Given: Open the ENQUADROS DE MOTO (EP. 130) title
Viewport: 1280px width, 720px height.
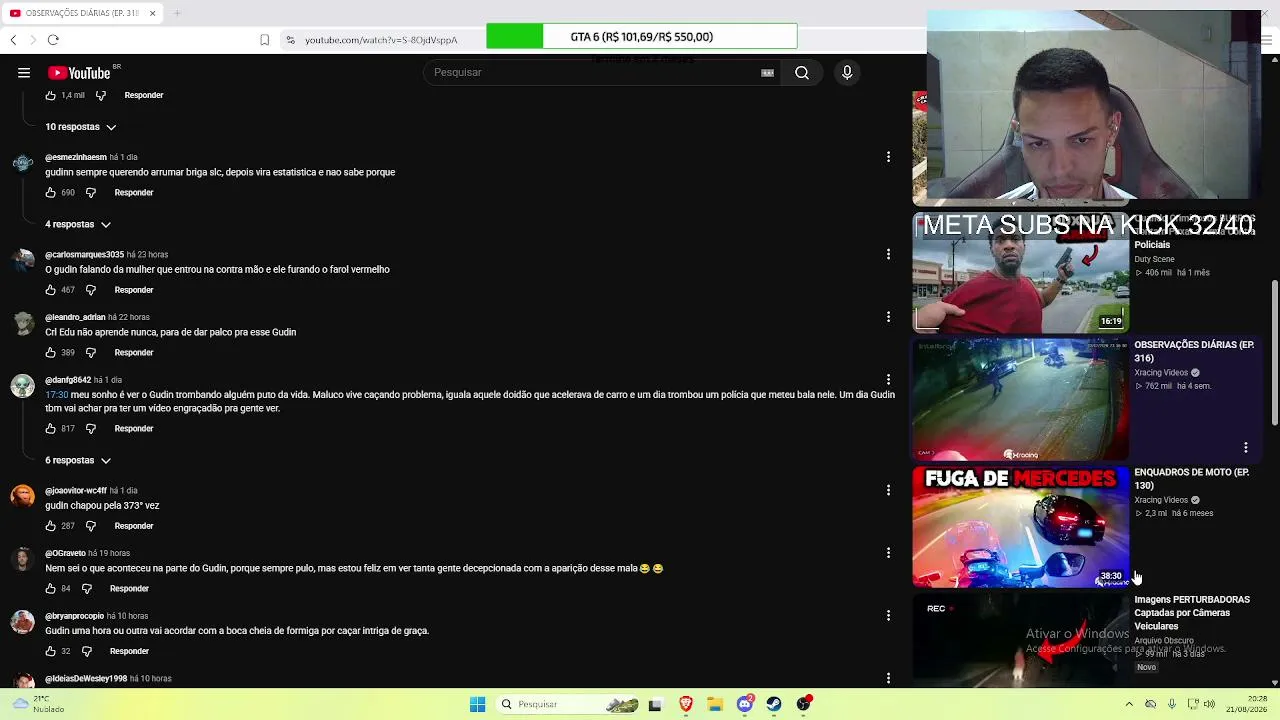Looking at the screenshot, I should point(1192,478).
